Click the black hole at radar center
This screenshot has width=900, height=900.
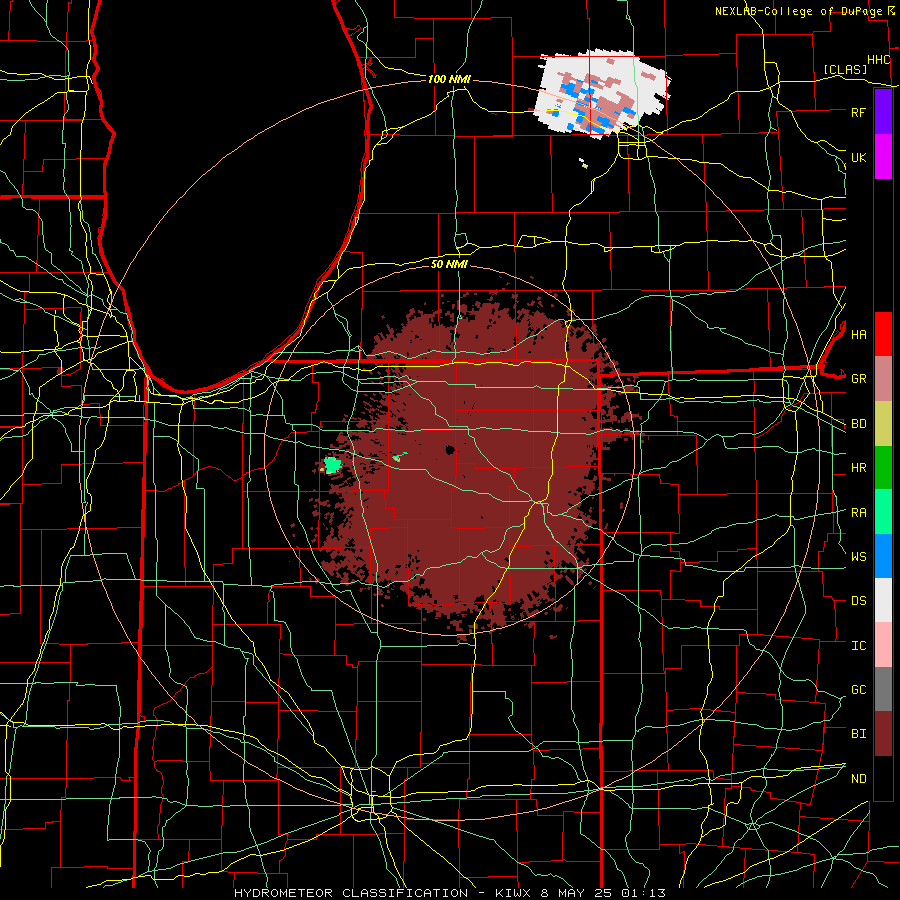[450, 449]
